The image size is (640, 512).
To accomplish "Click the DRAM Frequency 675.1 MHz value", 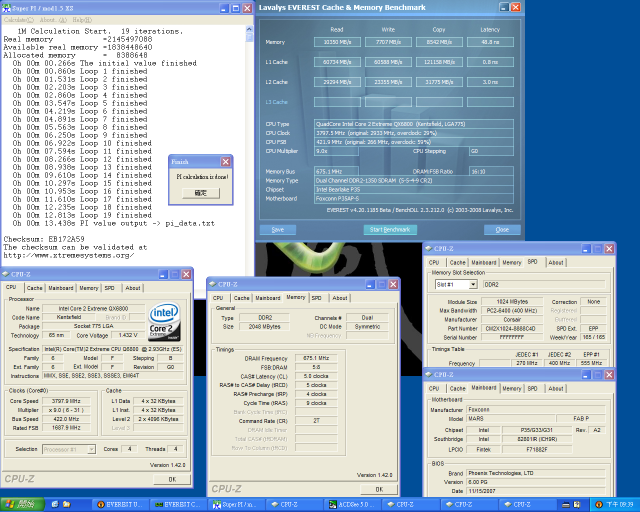I will (x=316, y=358).
